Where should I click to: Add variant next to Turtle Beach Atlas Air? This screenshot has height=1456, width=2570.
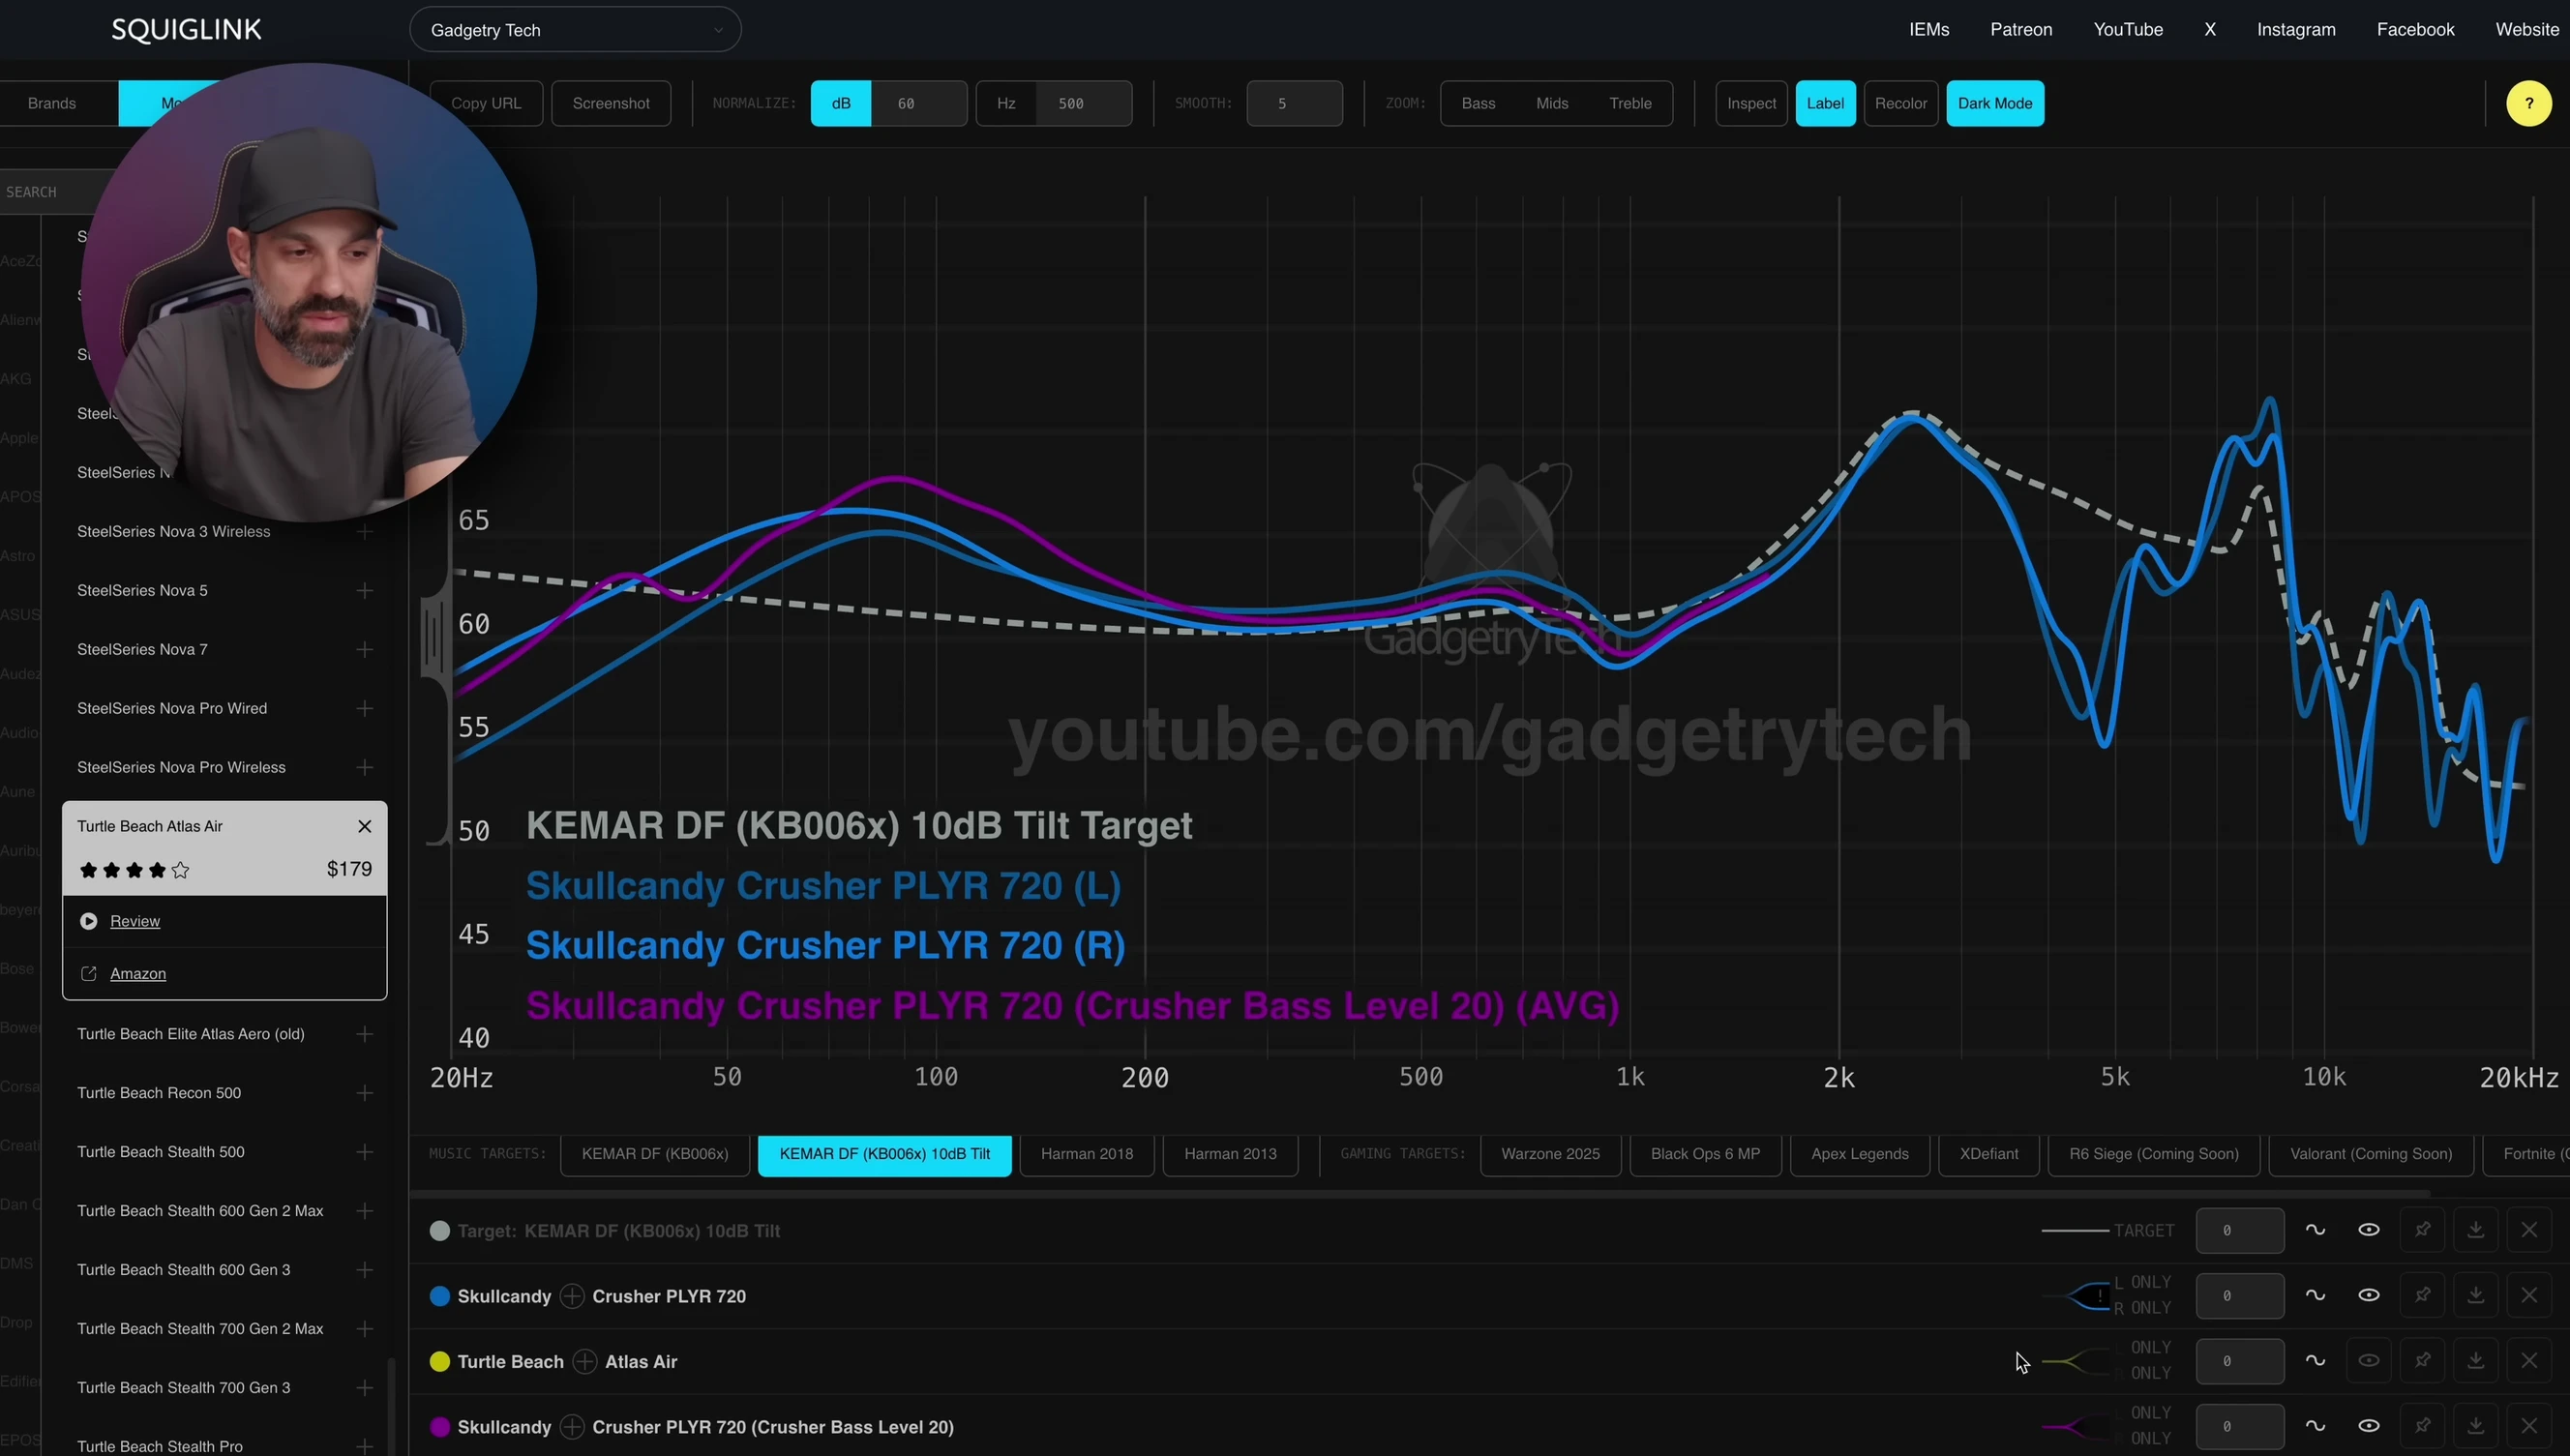point(585,1362)
